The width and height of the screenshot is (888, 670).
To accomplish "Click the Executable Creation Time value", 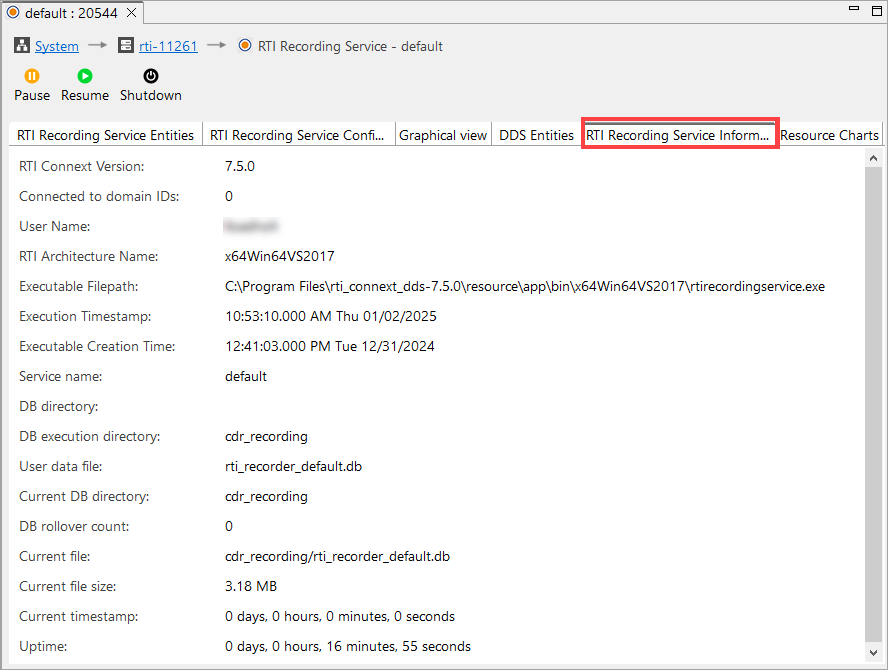I will [330, 347].
